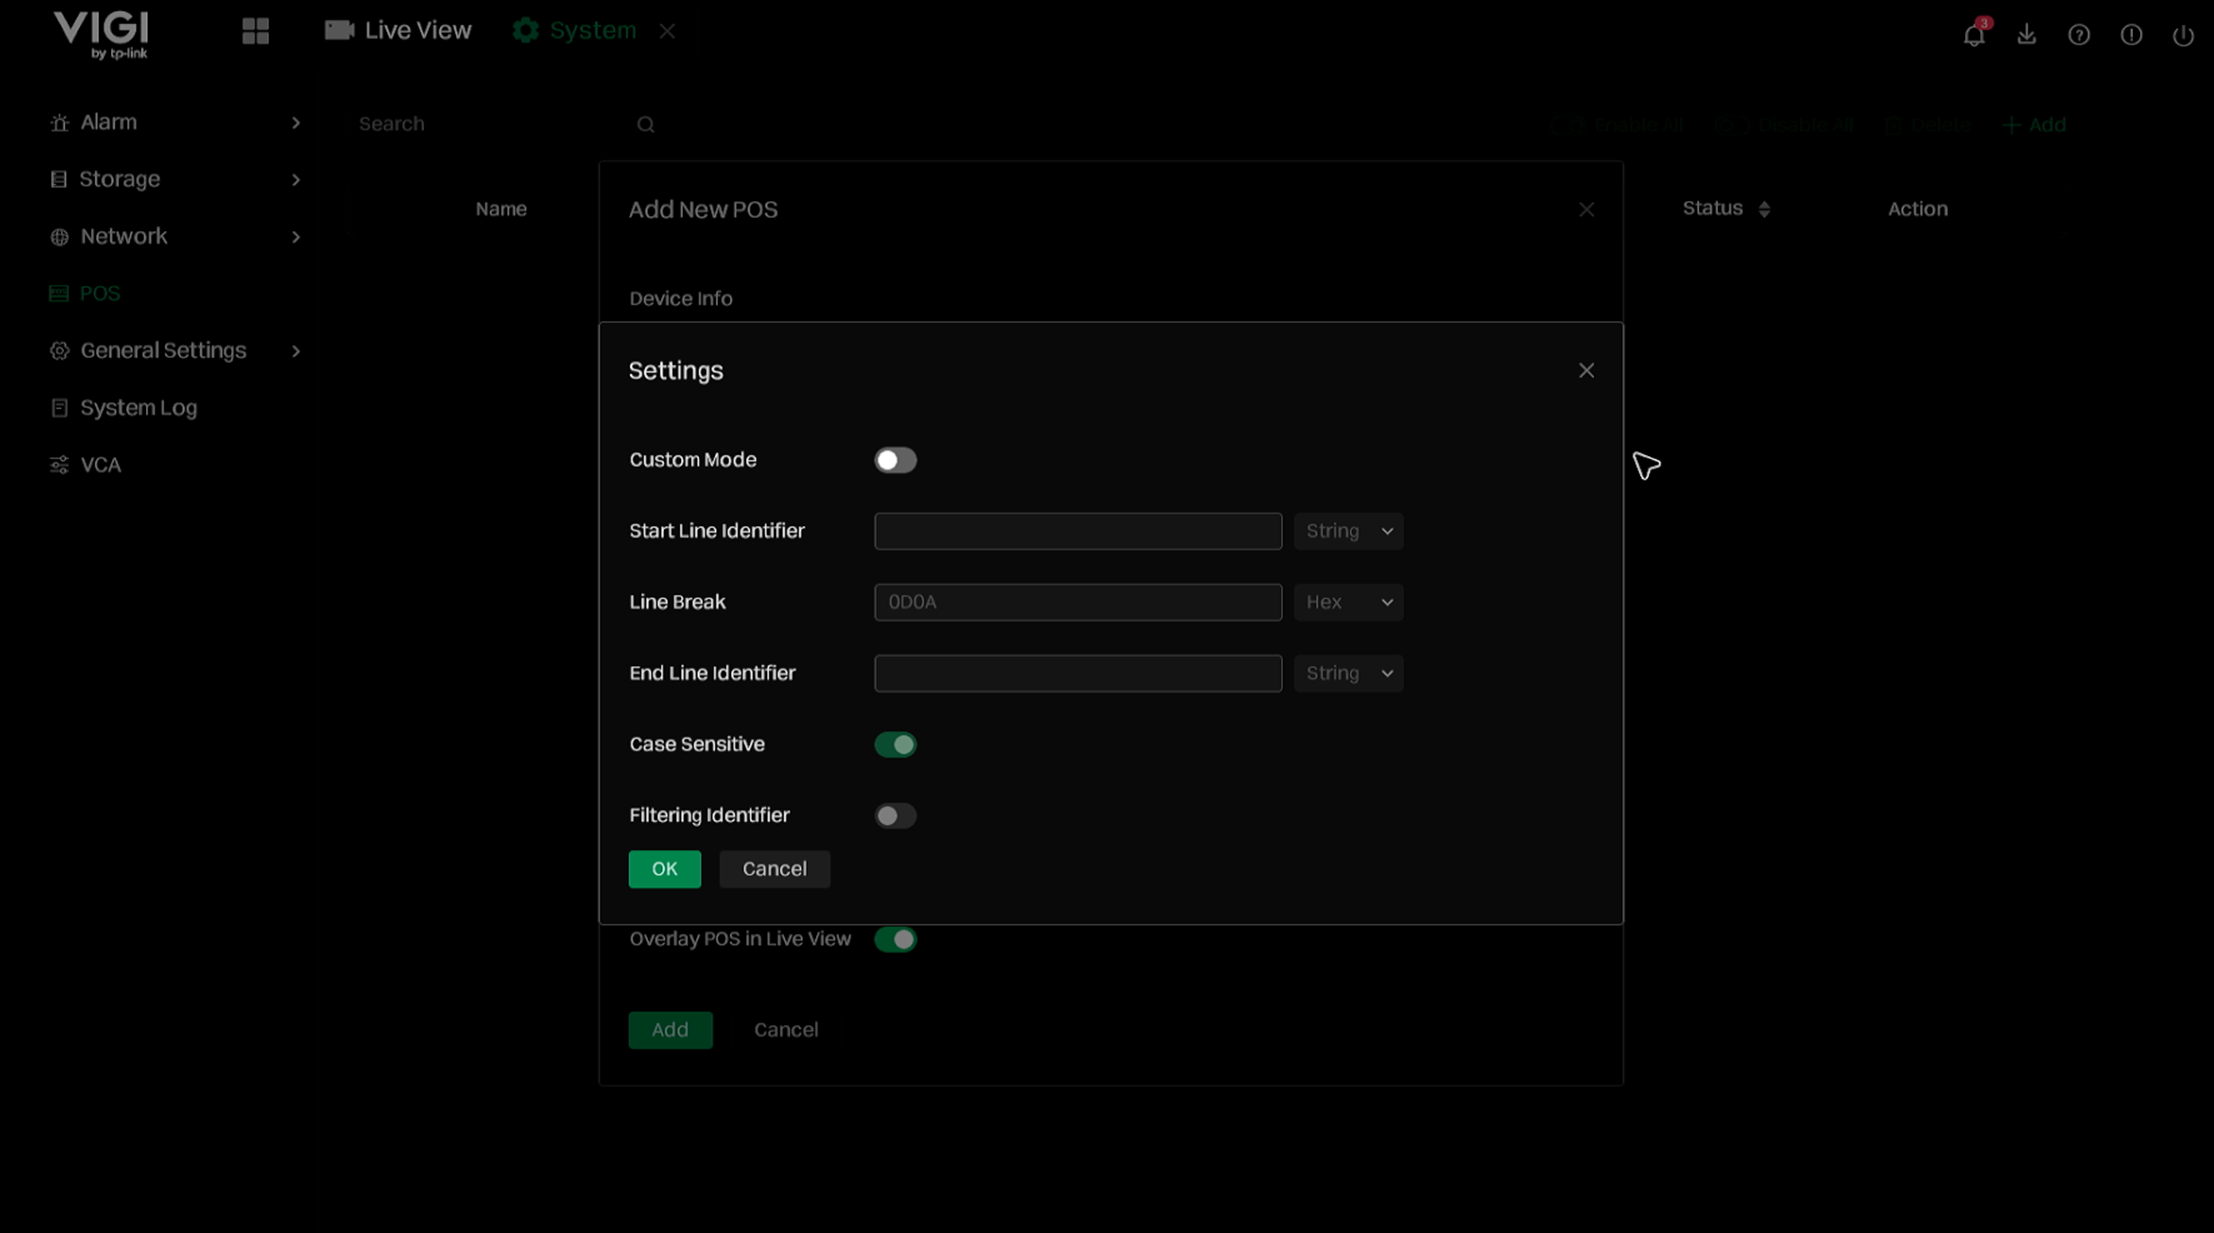Open the info icon in top bar
The width and height of the screenshot is (2214, 1233).
click(x=2131, y=35)
